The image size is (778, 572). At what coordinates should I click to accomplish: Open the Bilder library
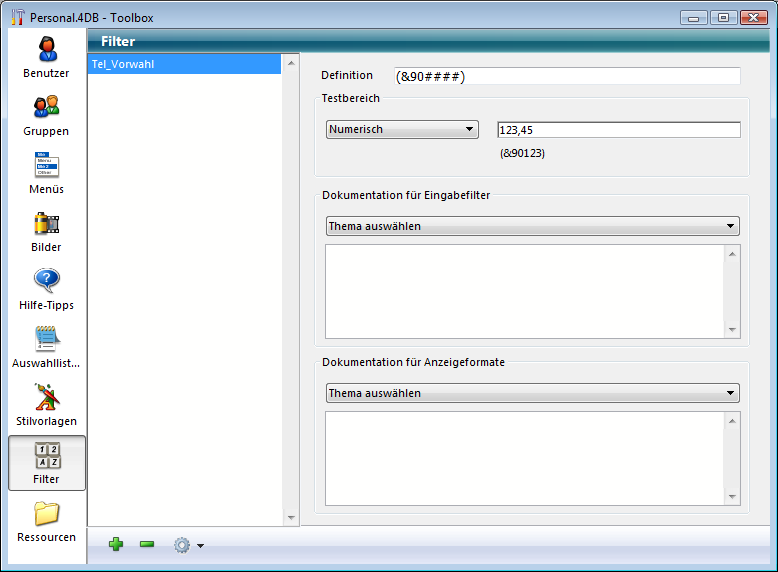[46, 231]
